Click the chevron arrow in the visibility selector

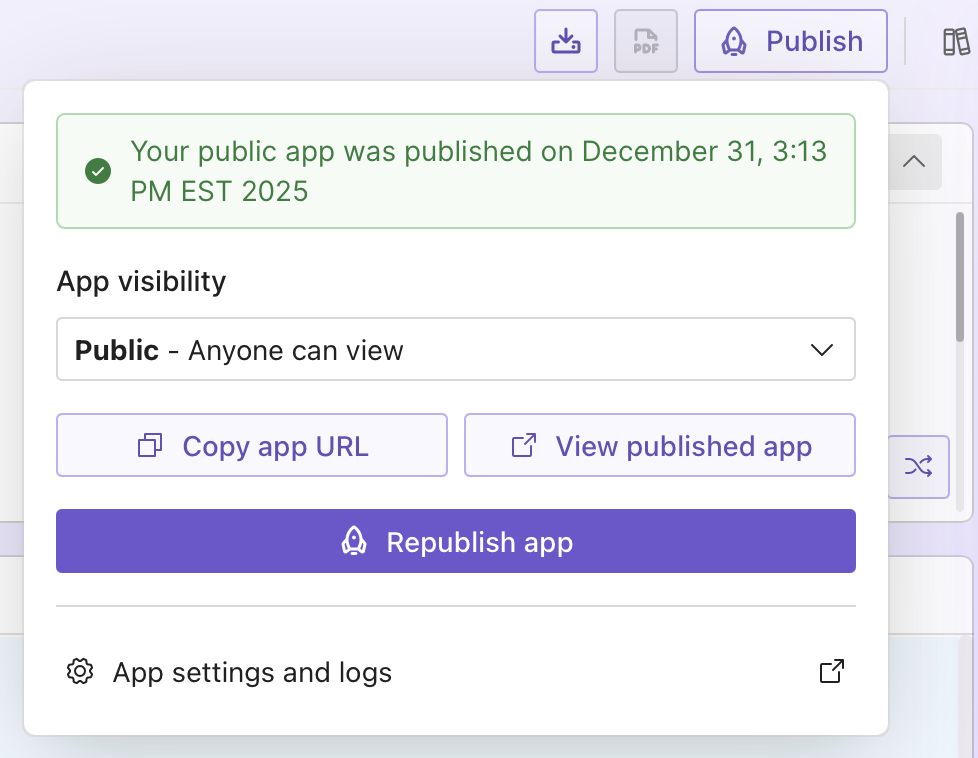tap(822, 349)
